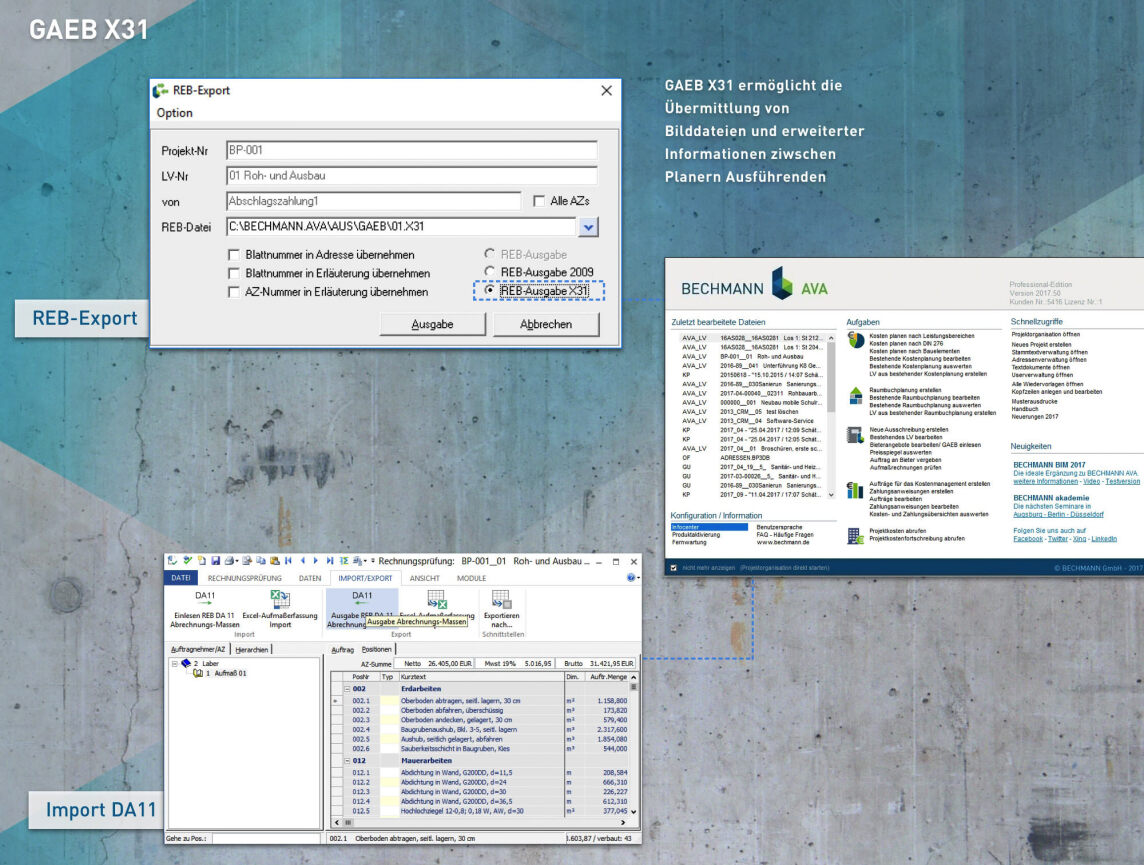Jump to last record with the toolbar arrow
The image size is (1144, 865).
coord(330,561)
